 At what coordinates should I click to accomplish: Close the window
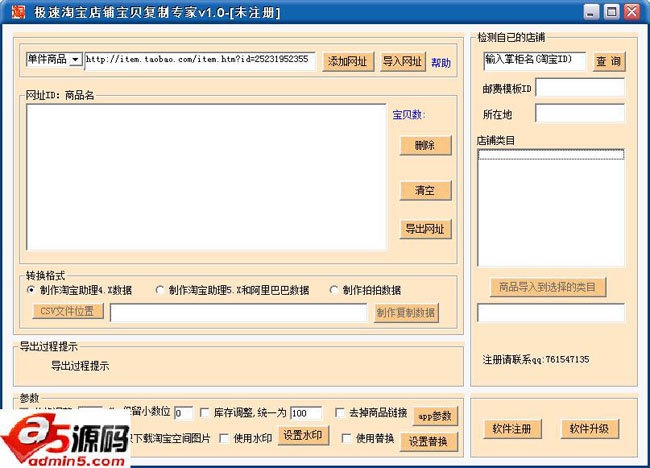(632, 12)
